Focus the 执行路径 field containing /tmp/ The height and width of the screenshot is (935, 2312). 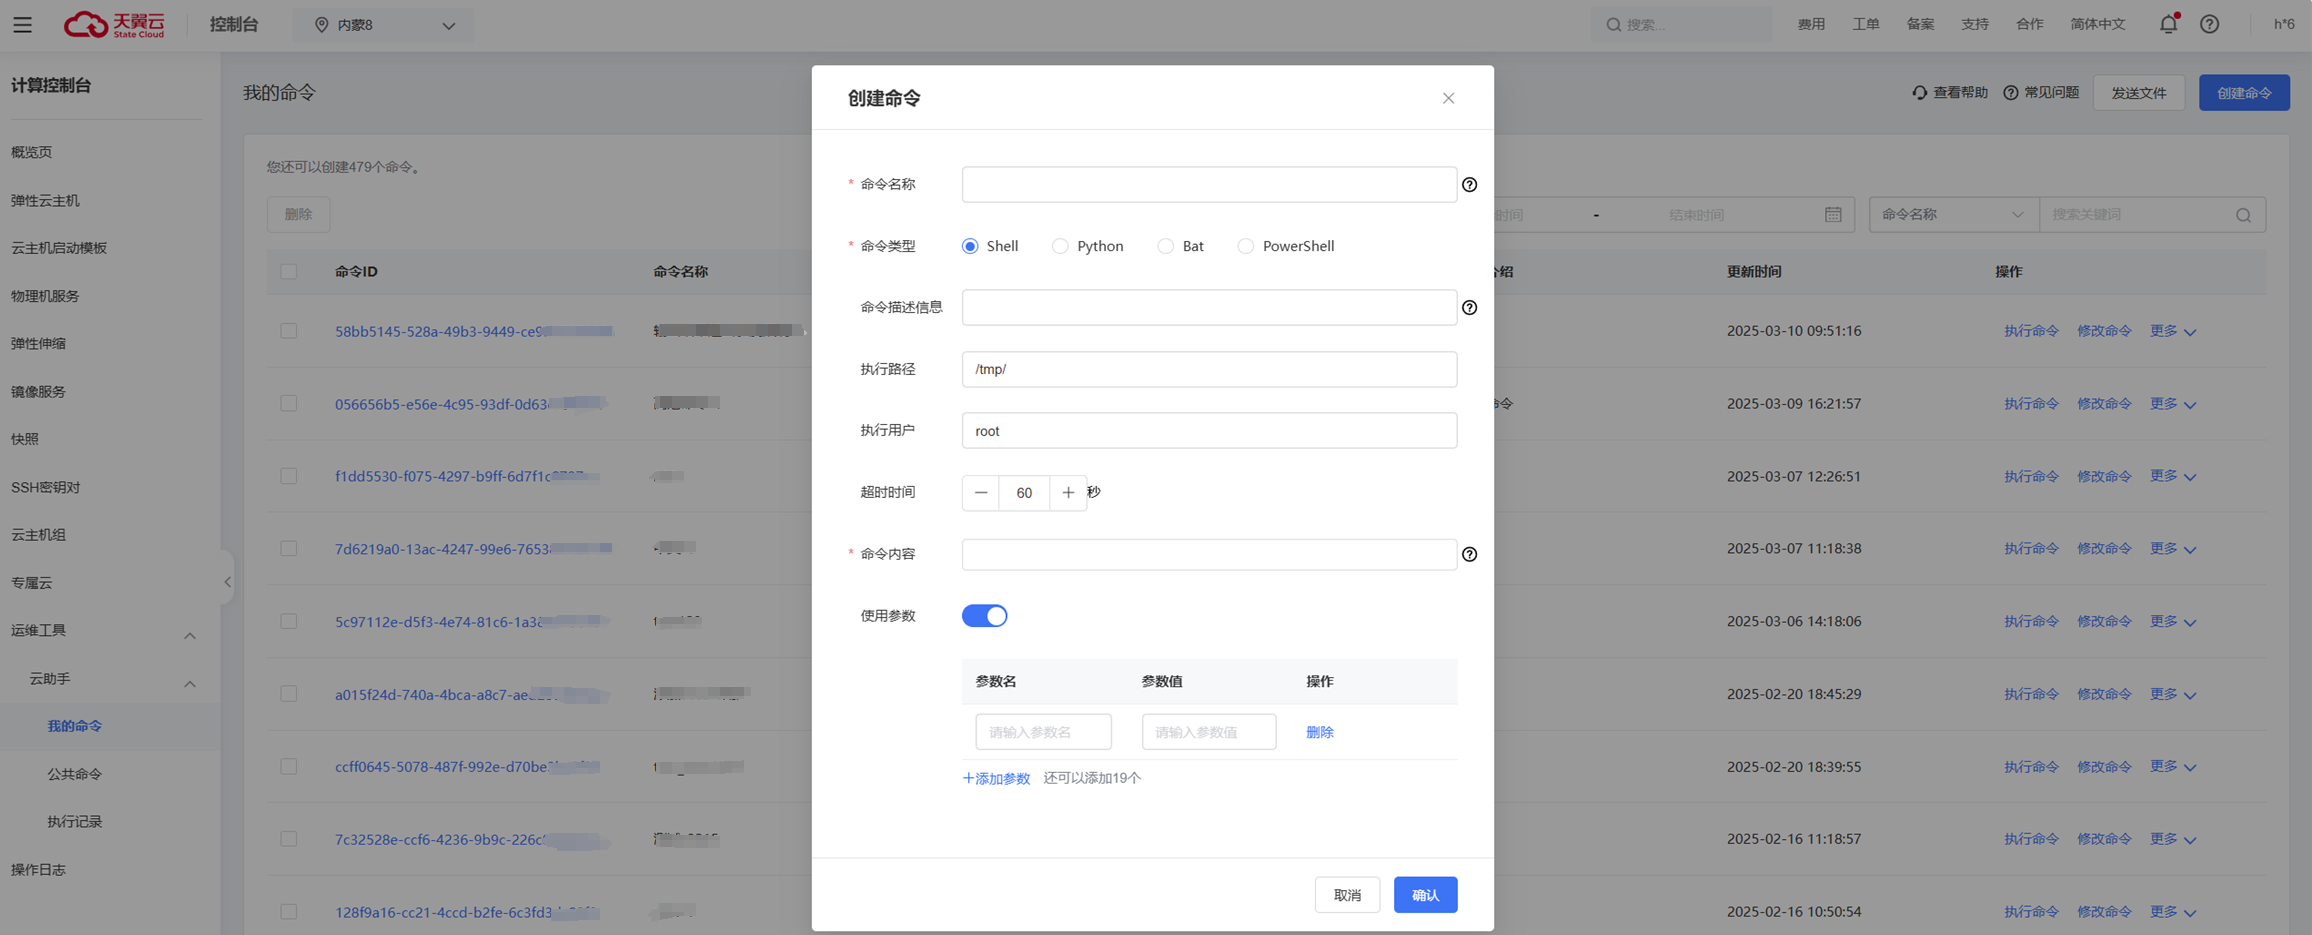[1209, 369]
